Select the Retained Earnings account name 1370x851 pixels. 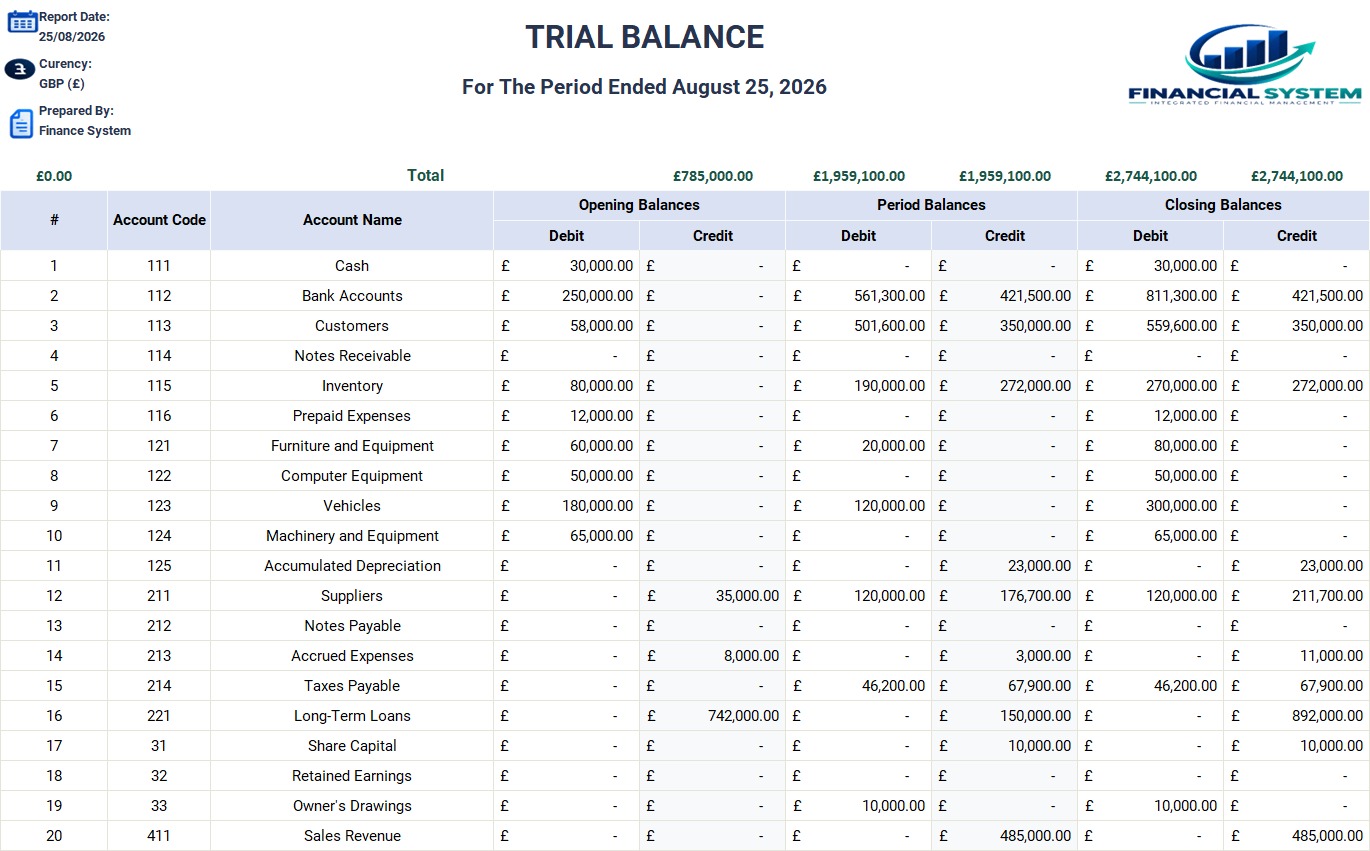pyautogui.click(x=352, y=776)
